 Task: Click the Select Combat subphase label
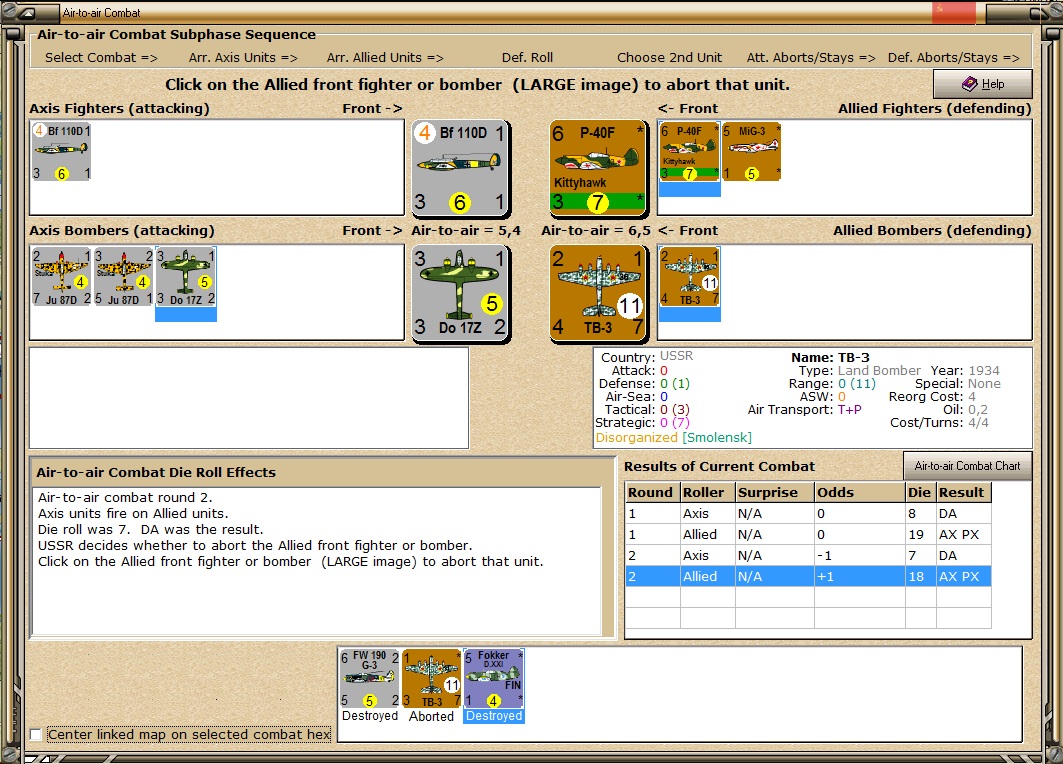(101, 58)
